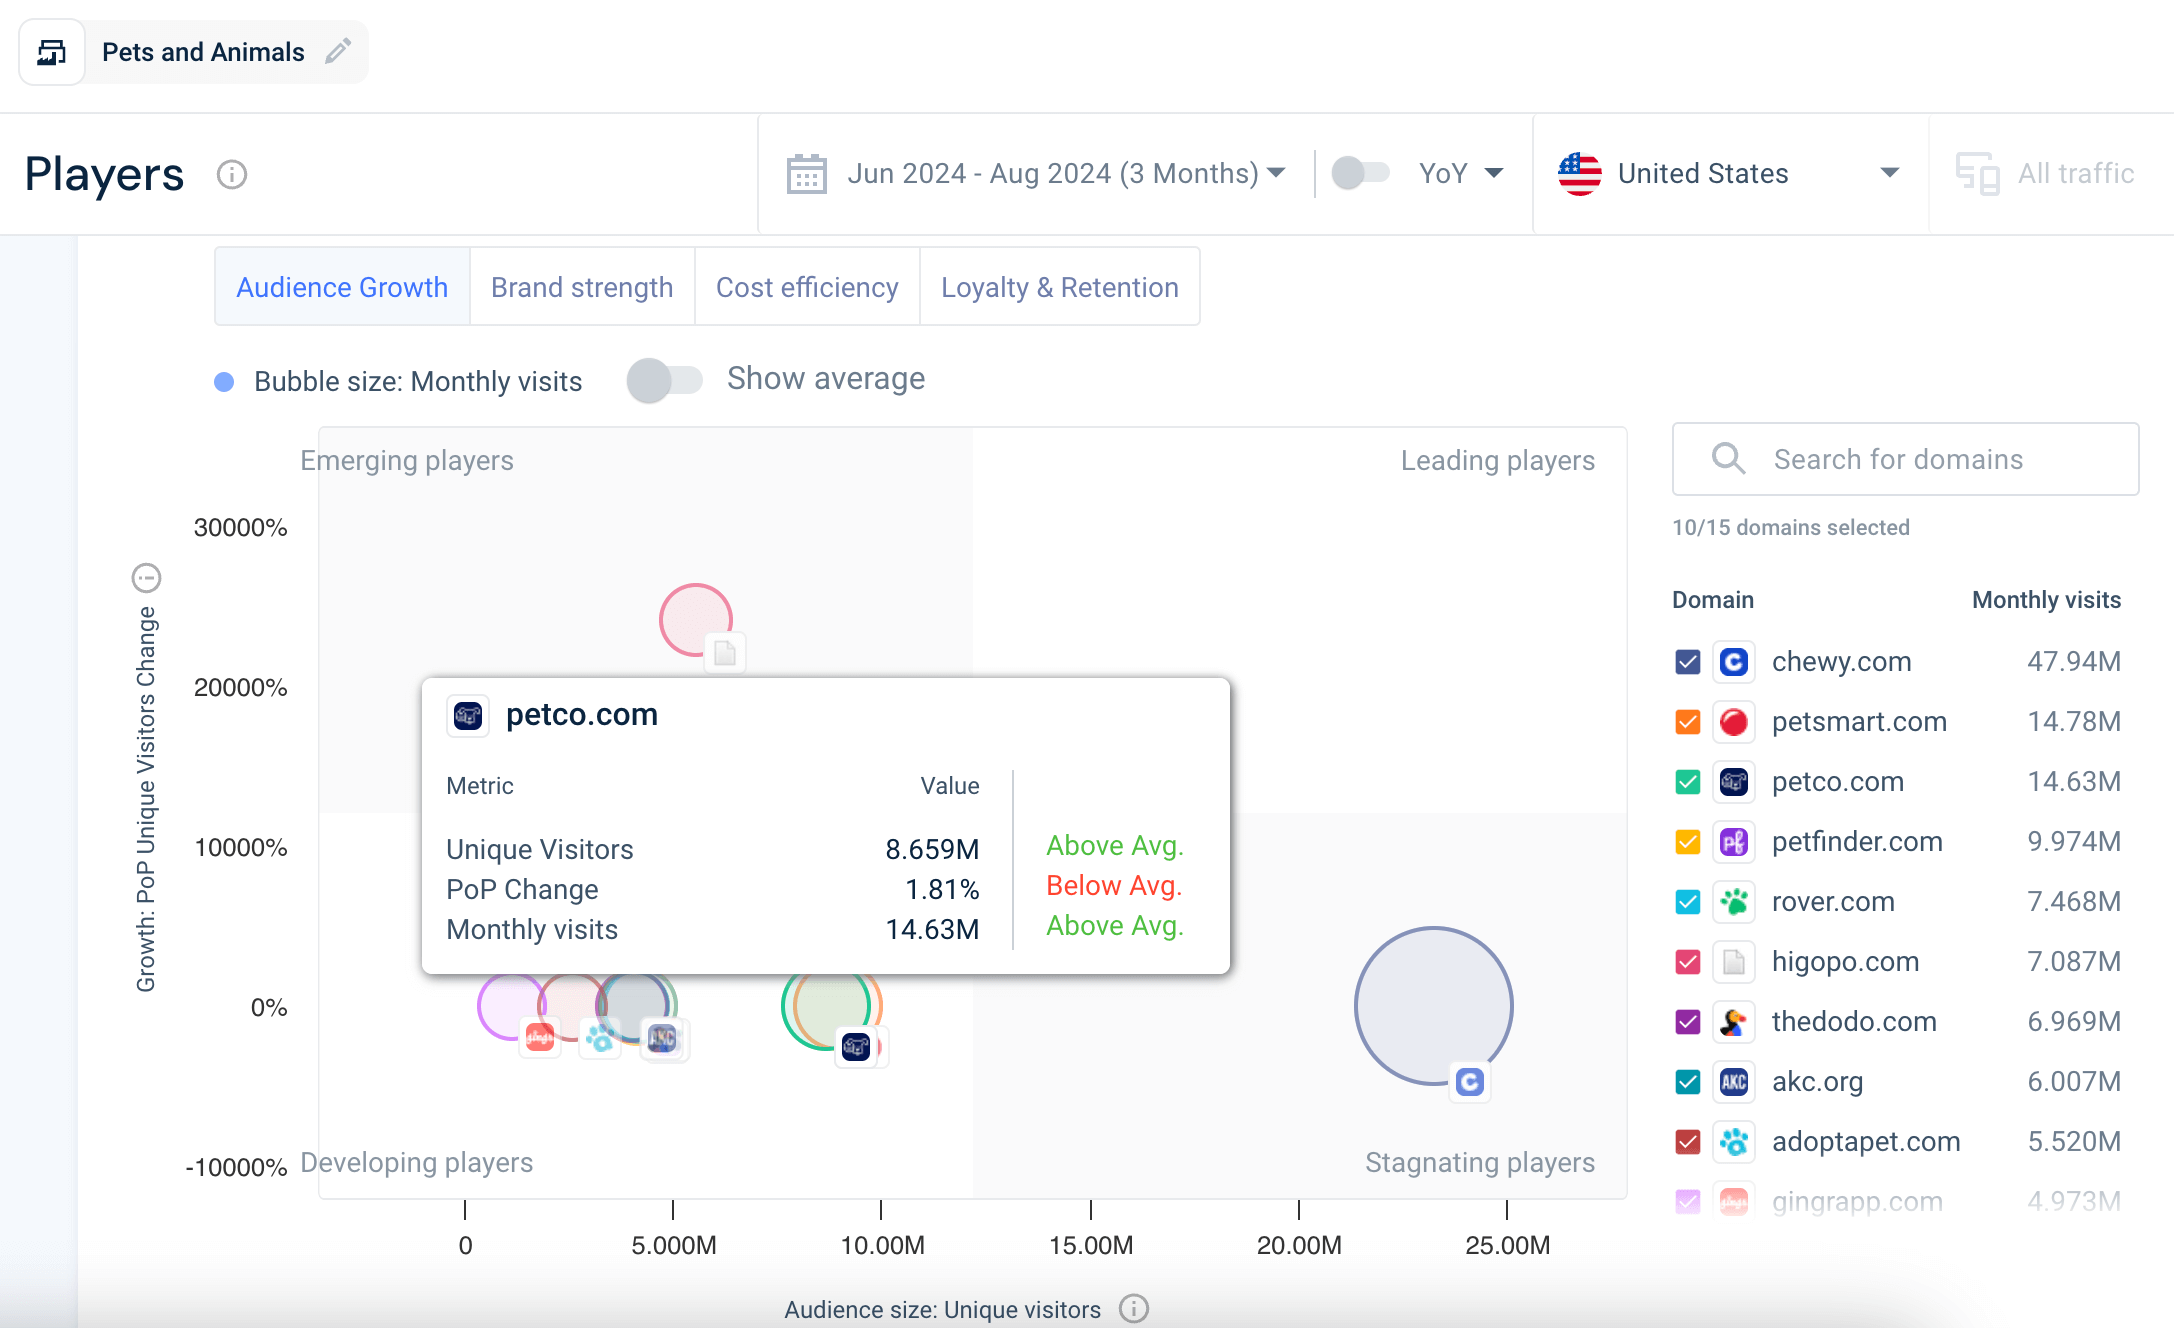Click the large chewy.com bubble
This screenshot has height=1328, width=2174.
tap(1433, 1005)
